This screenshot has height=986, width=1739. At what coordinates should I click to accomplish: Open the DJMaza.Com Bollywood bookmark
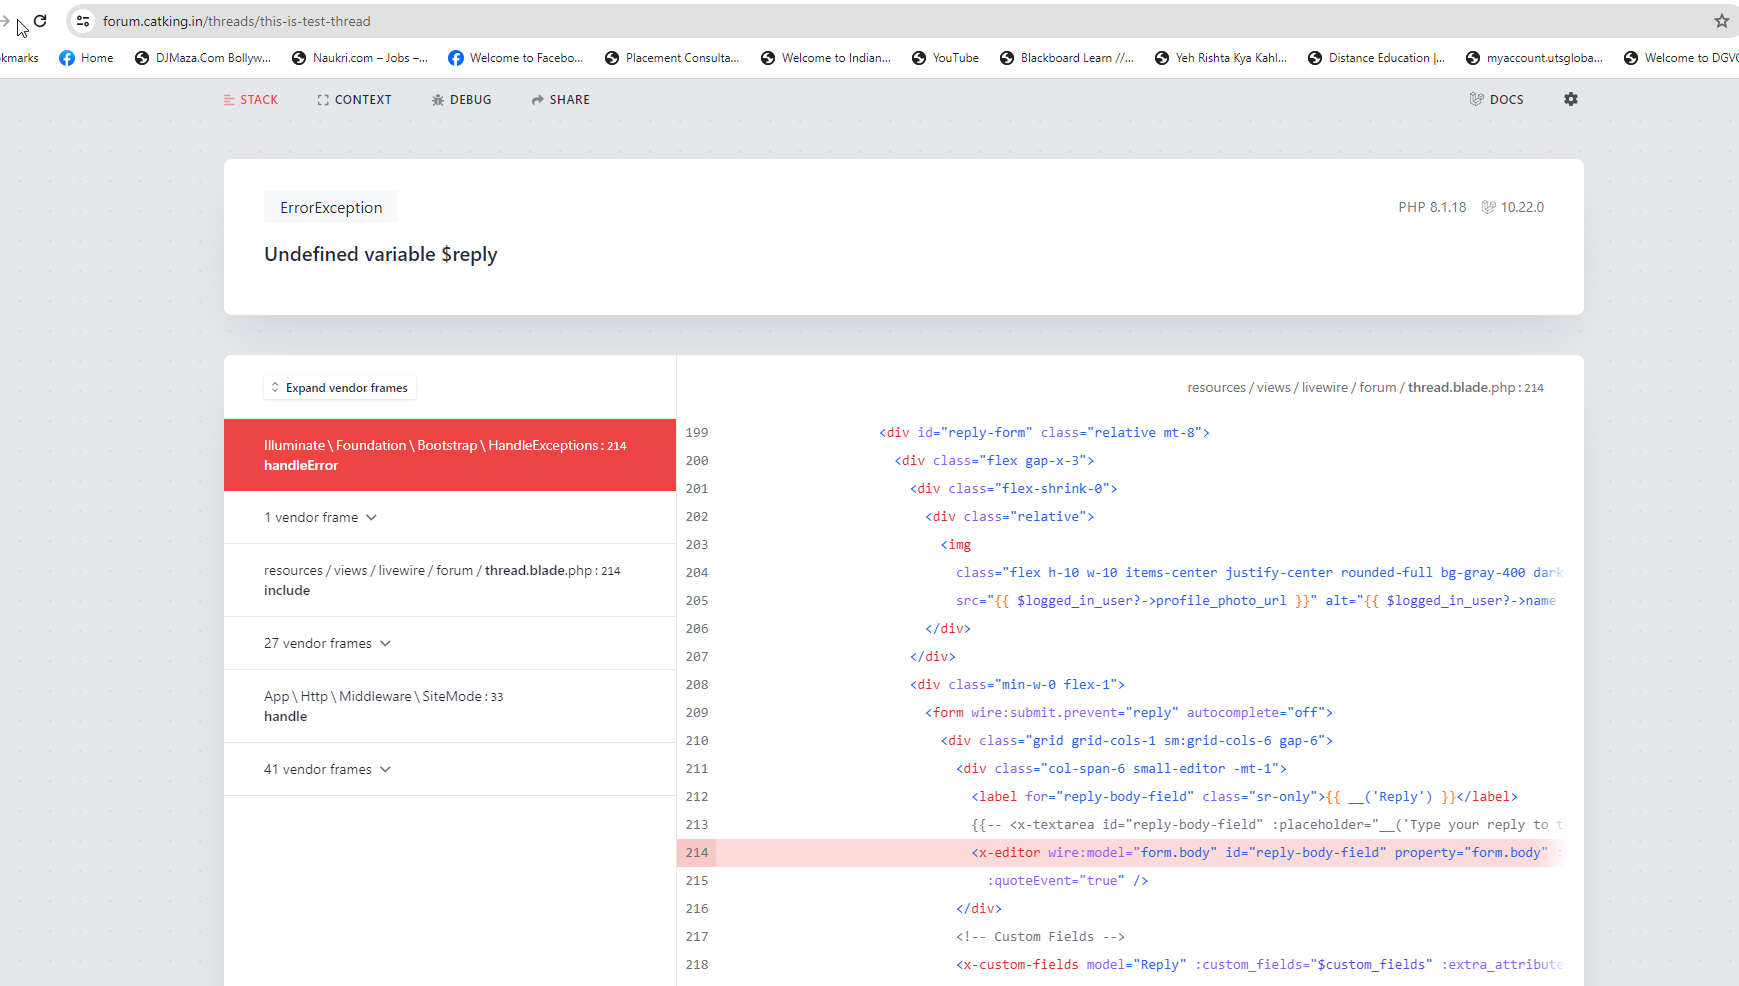pyautogui.click(x=203, y=58)
